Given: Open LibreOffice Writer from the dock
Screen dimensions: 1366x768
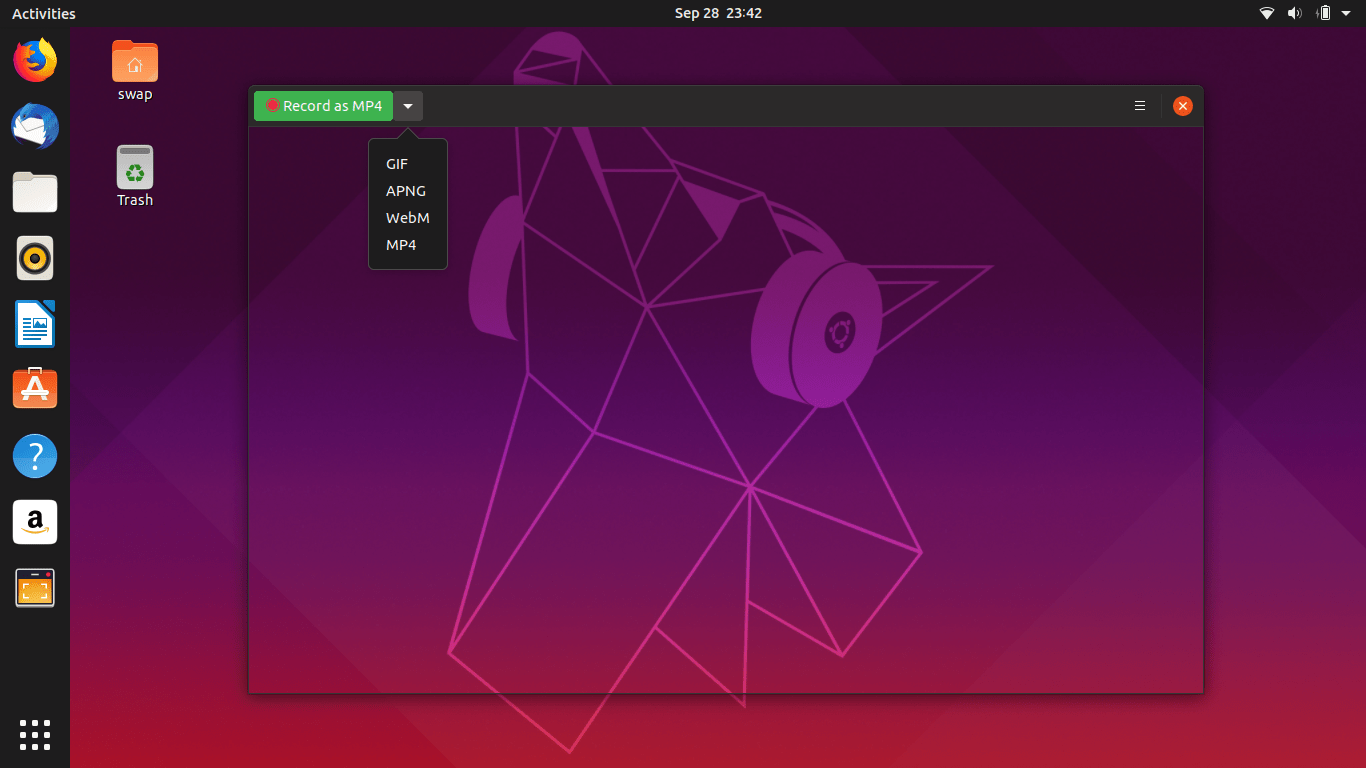Looking at the screenshot, I should [x=35, y=324].
